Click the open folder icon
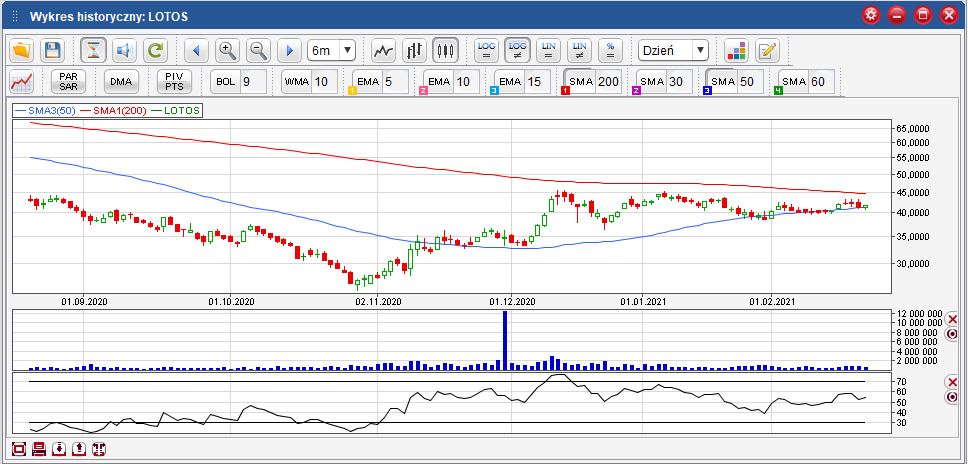 click(23, 50)
